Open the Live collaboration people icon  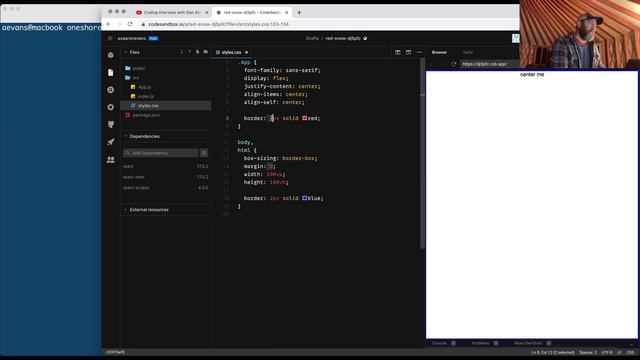pos(111,160)
